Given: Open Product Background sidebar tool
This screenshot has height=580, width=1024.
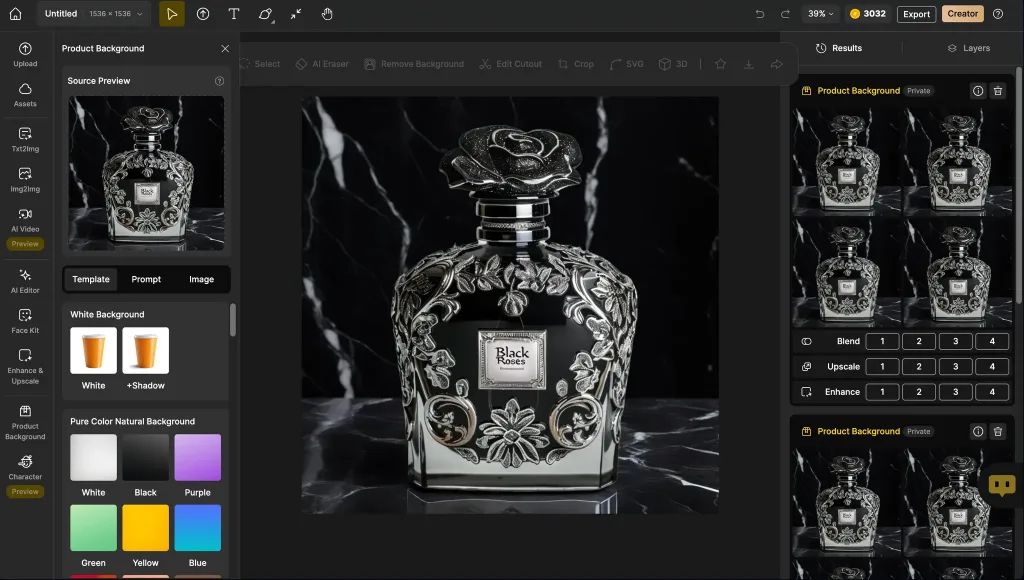Looking at the screenshot, I should tap(25, 423).
